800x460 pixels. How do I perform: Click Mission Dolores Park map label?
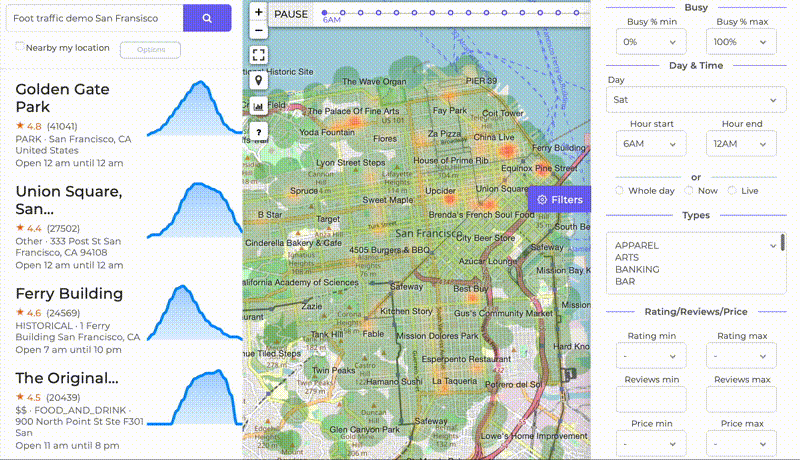point(437,336)
